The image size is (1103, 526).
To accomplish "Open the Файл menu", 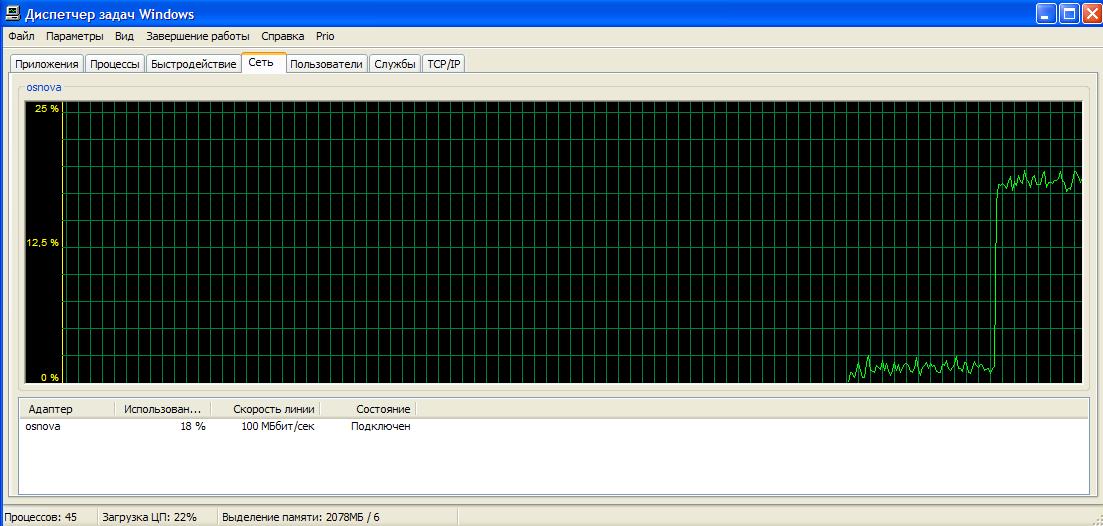I will pos(21,36).
